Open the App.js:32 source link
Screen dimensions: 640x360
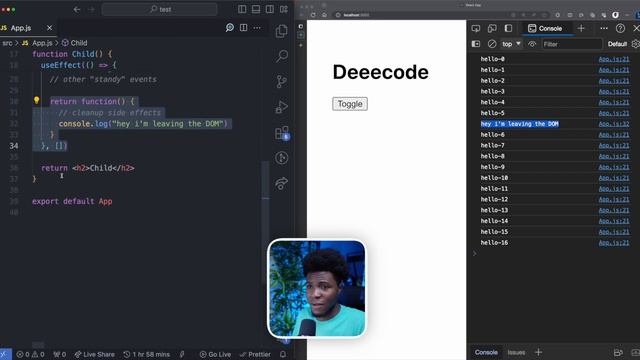coord(614,124)
